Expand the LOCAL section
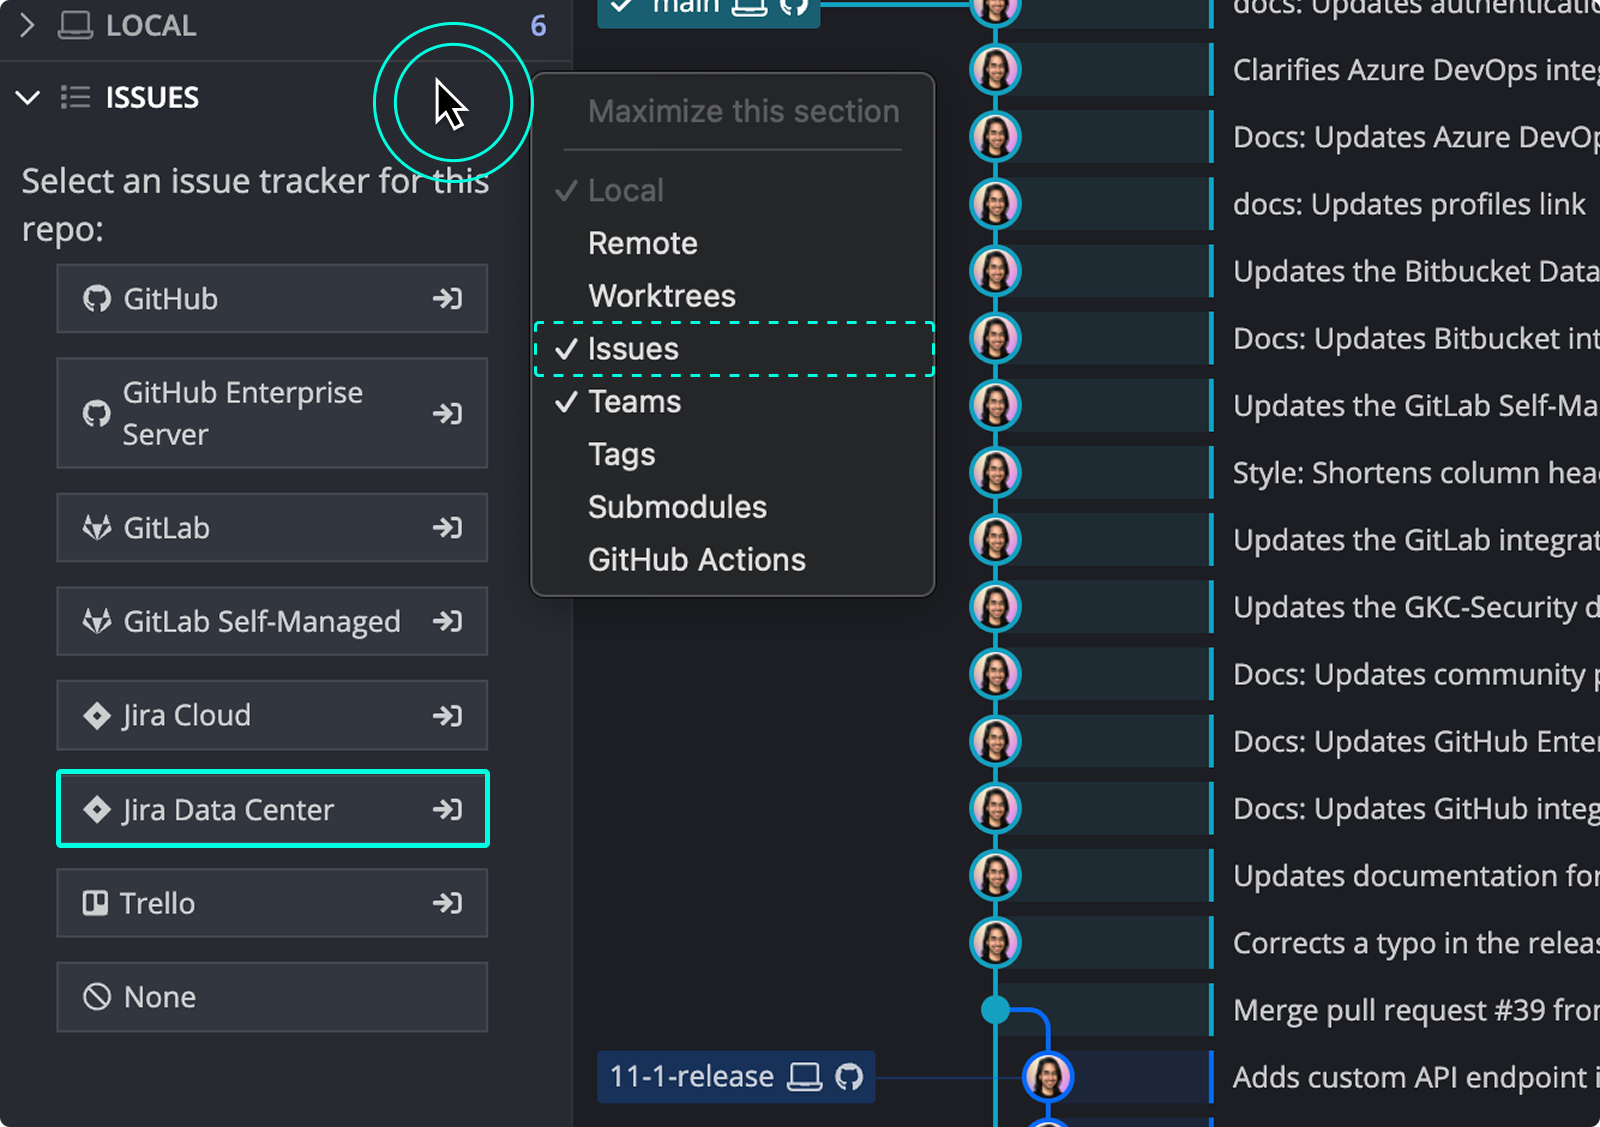This screenshot has width=1600, height=1127. [x=27, y=25]
